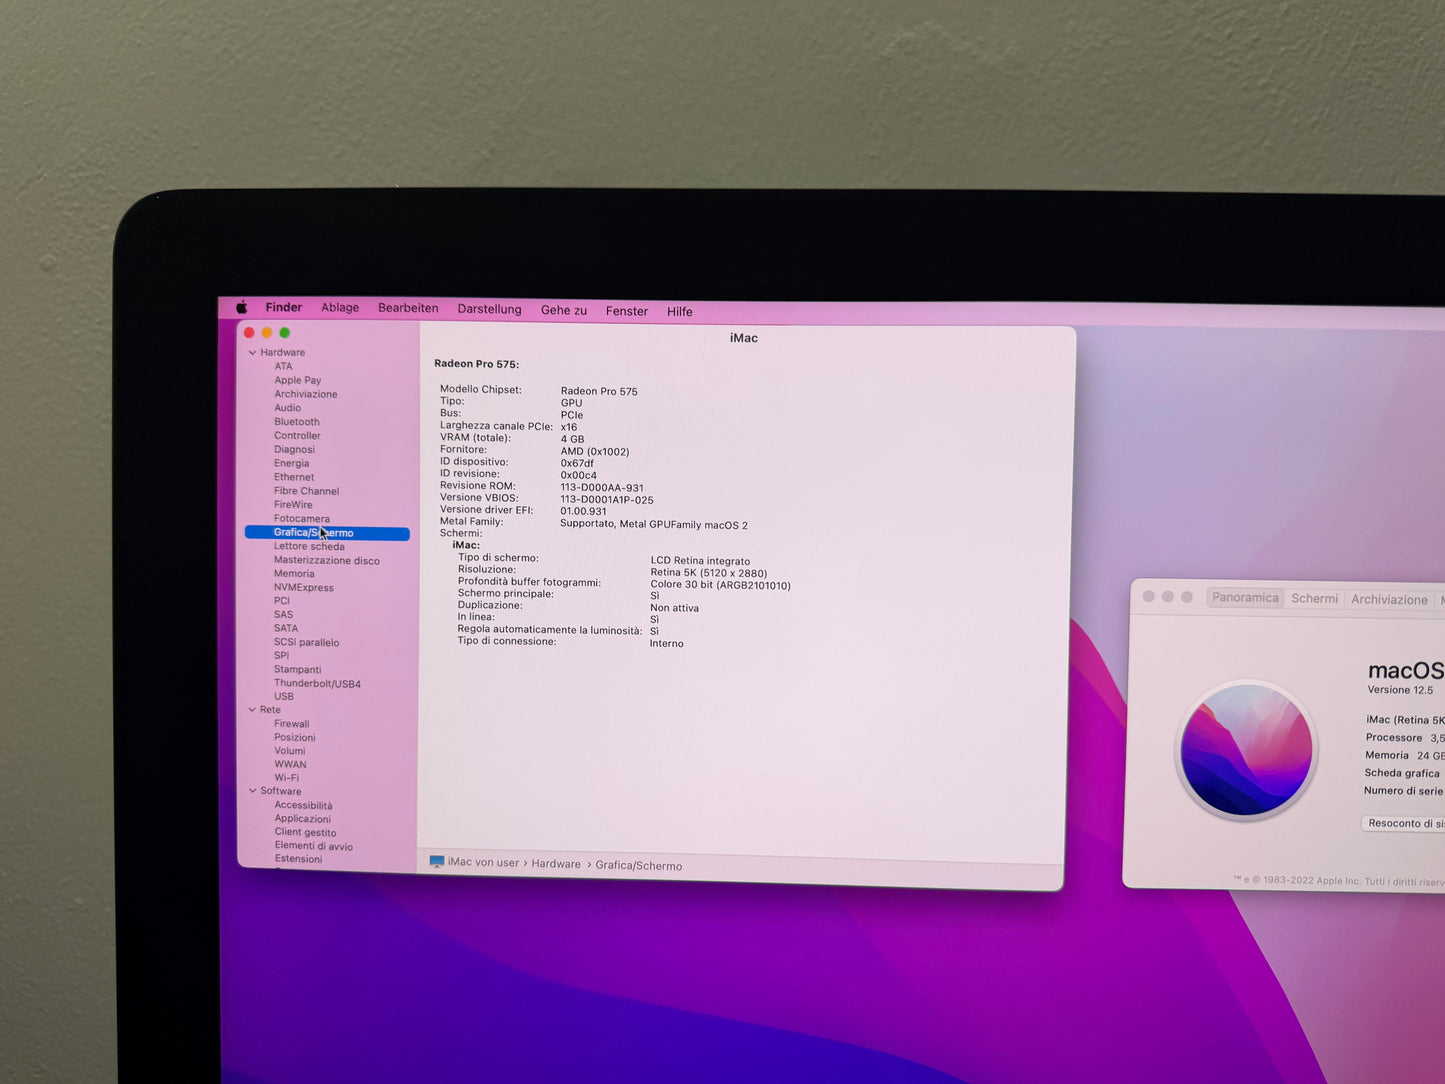Screen dimensions: 1445x1084
Task: Select Volumi under Rete
Action: pos(290,751)
